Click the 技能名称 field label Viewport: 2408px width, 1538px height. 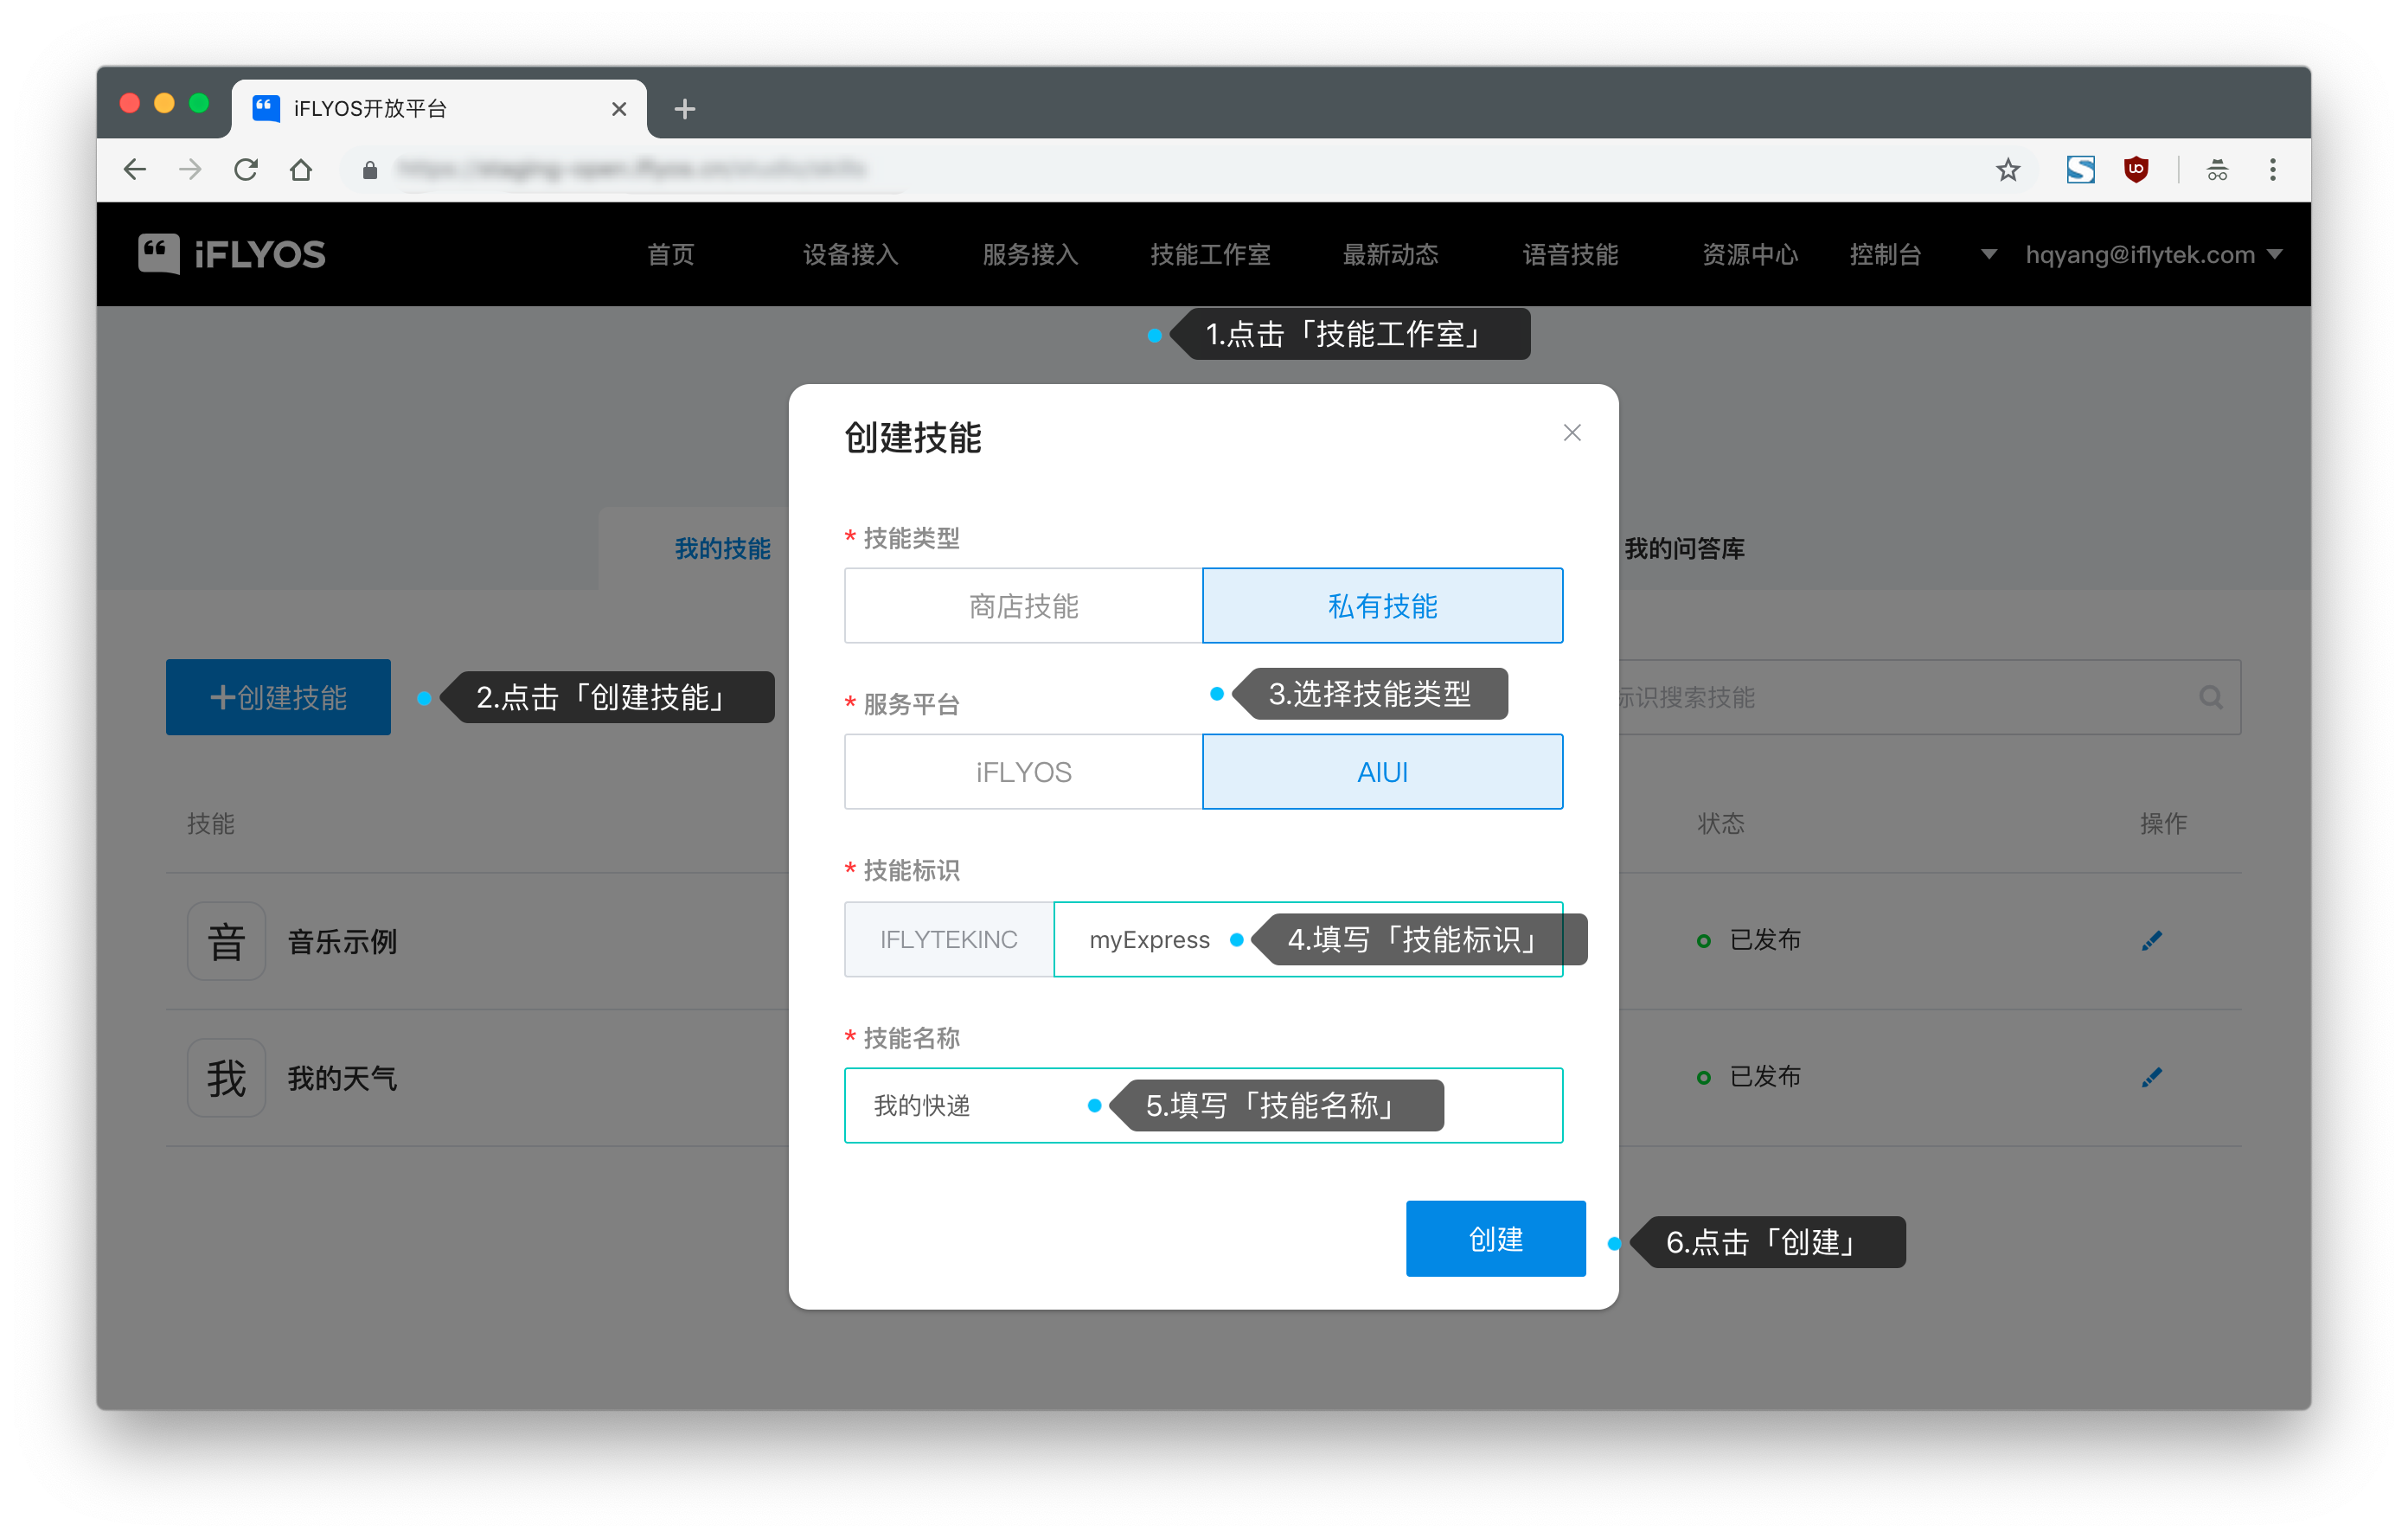(x=911, y=1038)
